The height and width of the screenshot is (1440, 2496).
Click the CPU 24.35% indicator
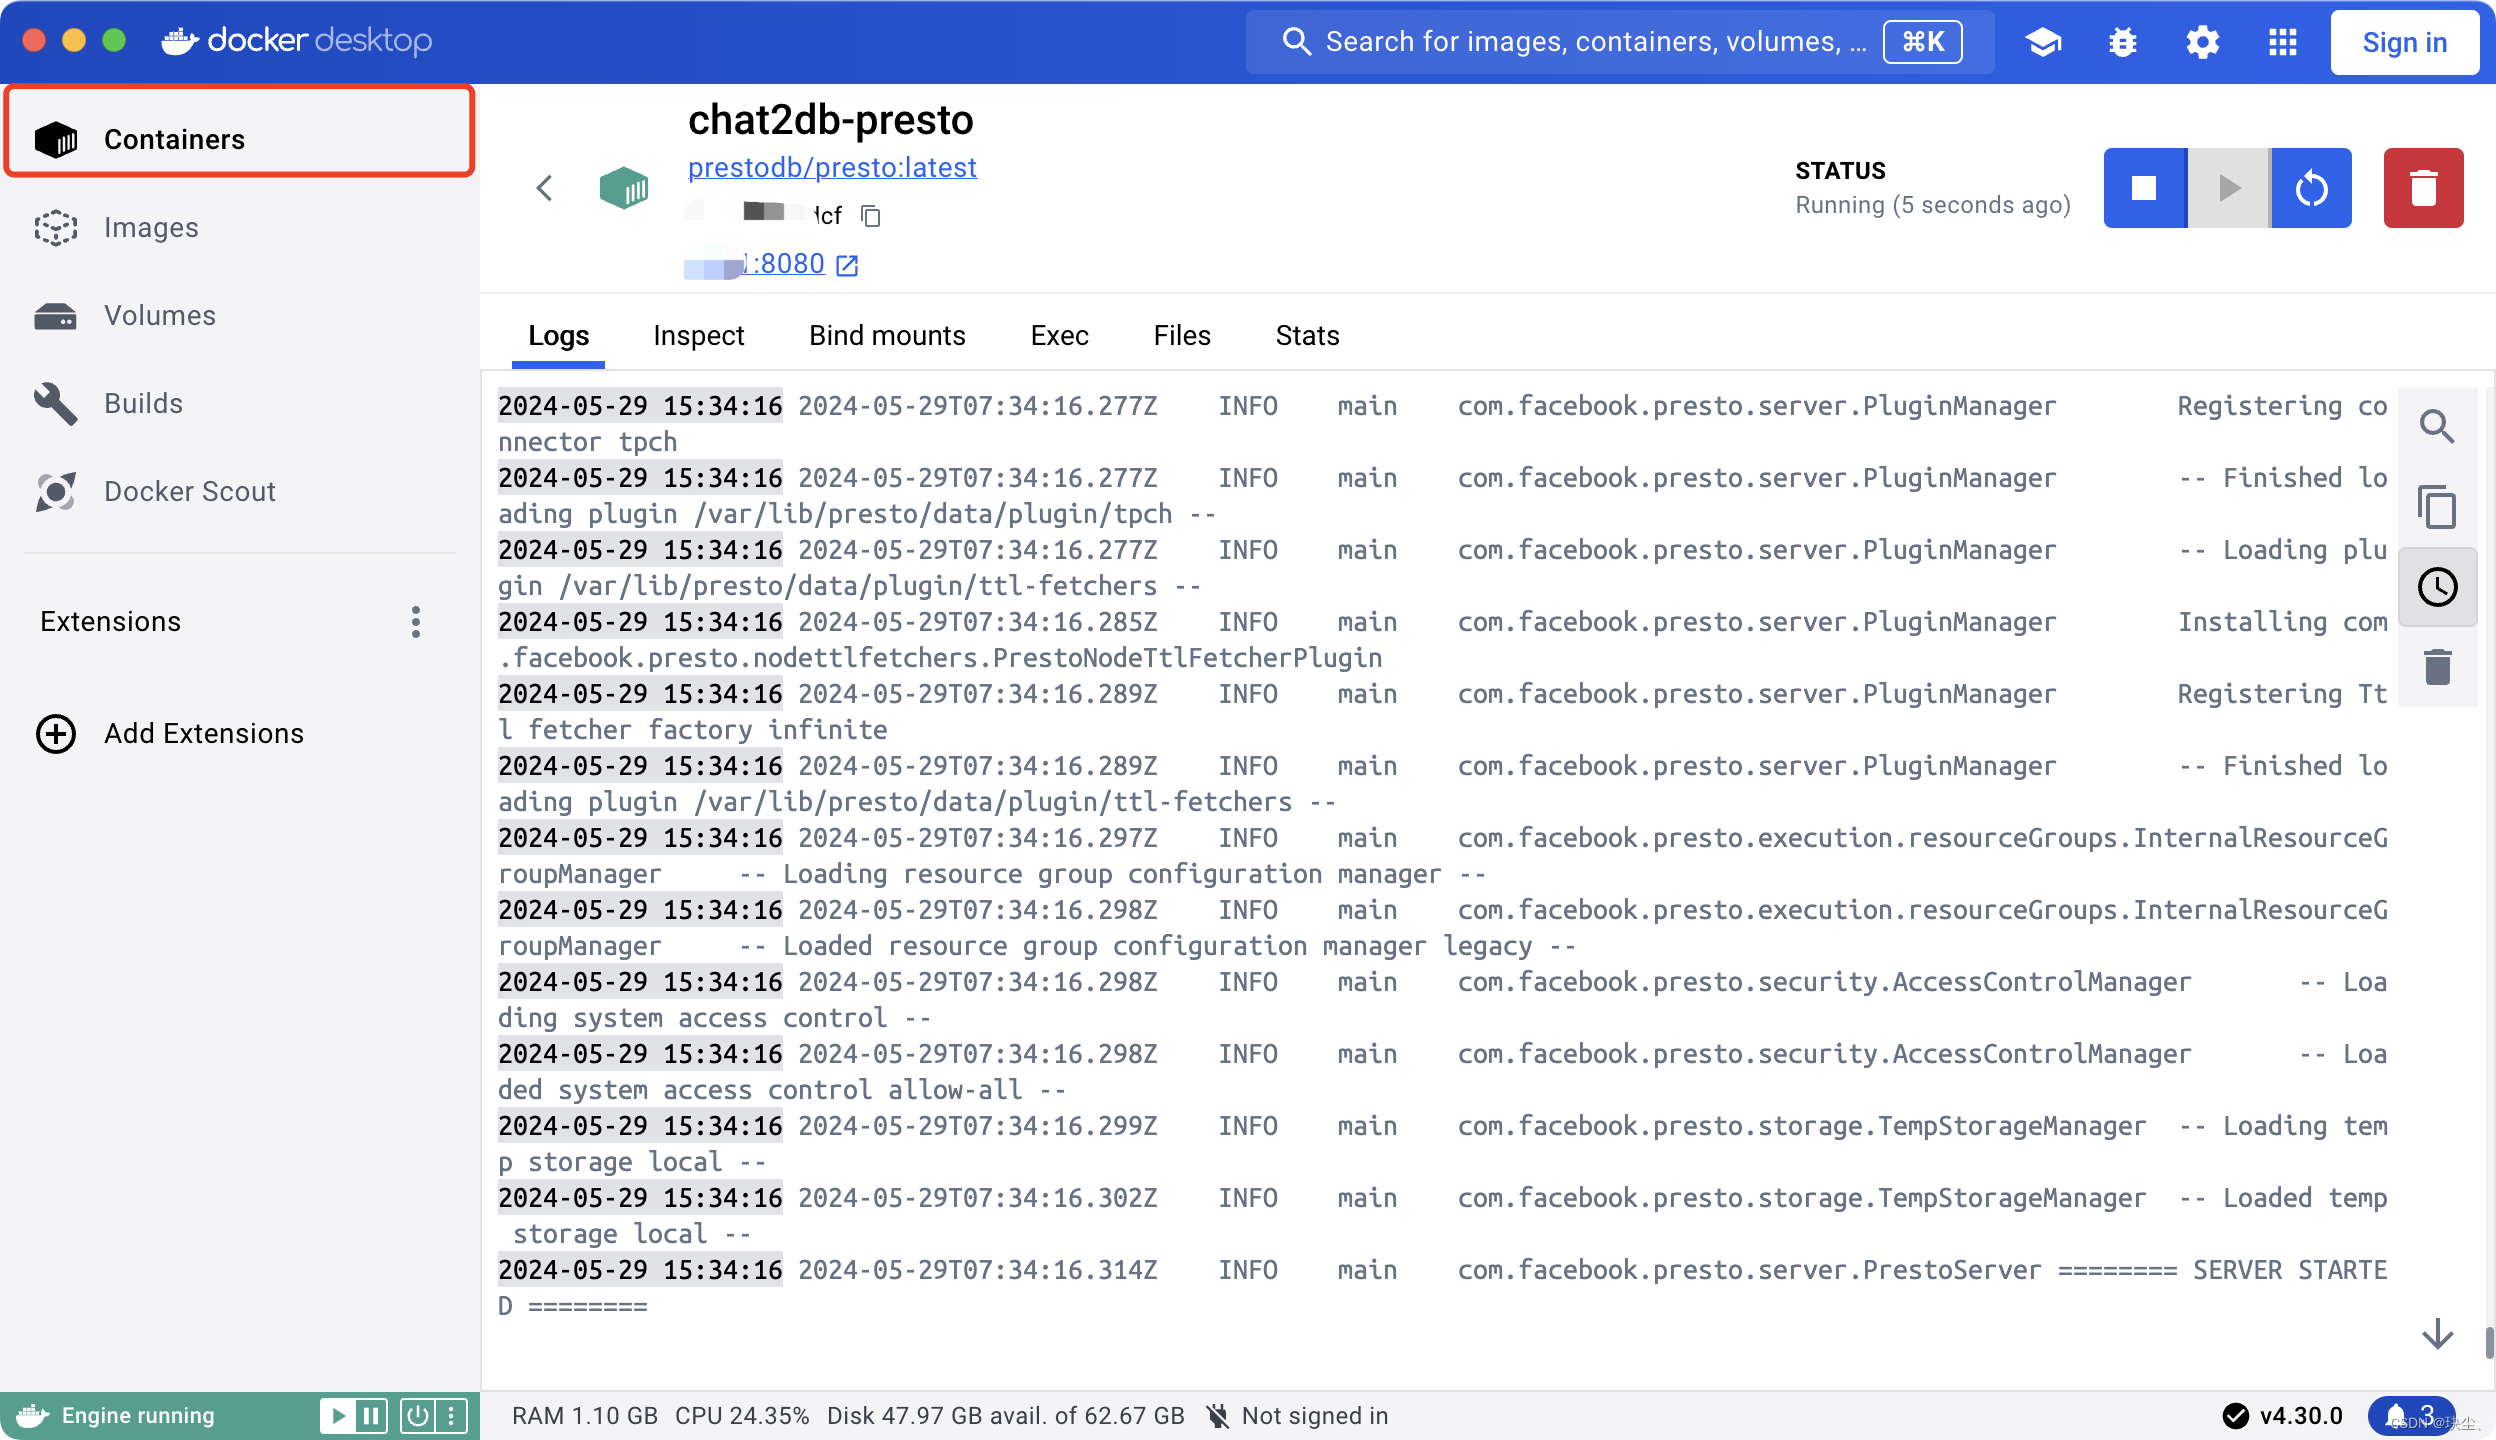click(x=742, y=1416)
